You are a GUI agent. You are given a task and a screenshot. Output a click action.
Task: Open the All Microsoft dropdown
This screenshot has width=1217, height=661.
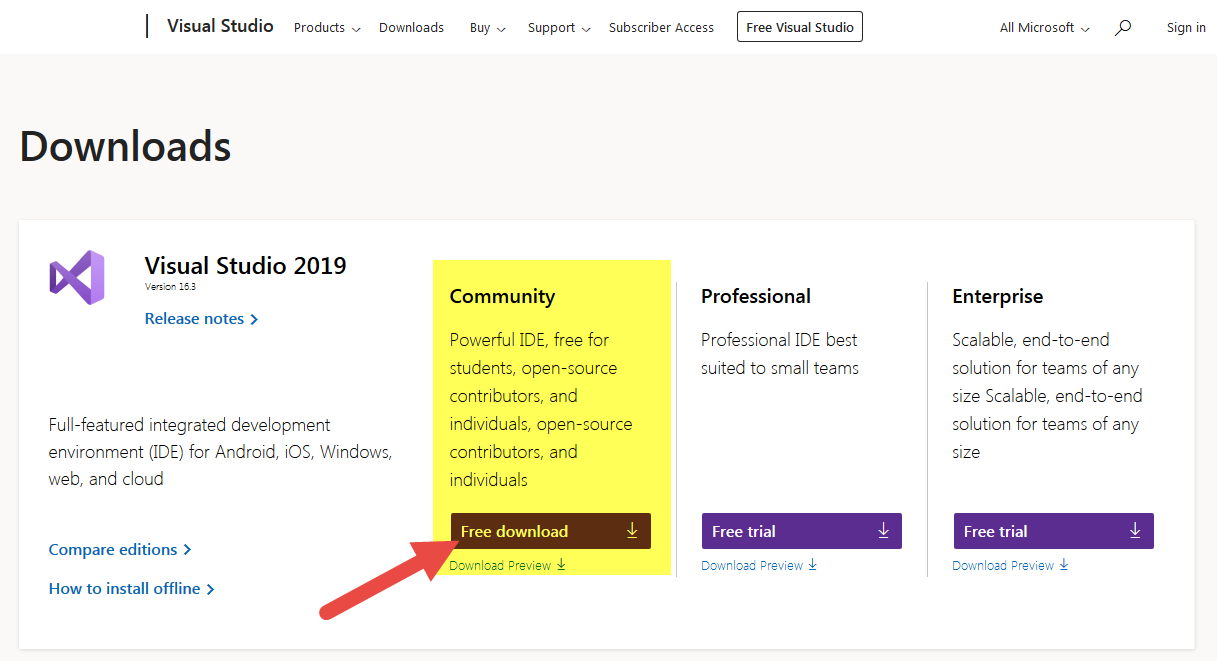1043,27
